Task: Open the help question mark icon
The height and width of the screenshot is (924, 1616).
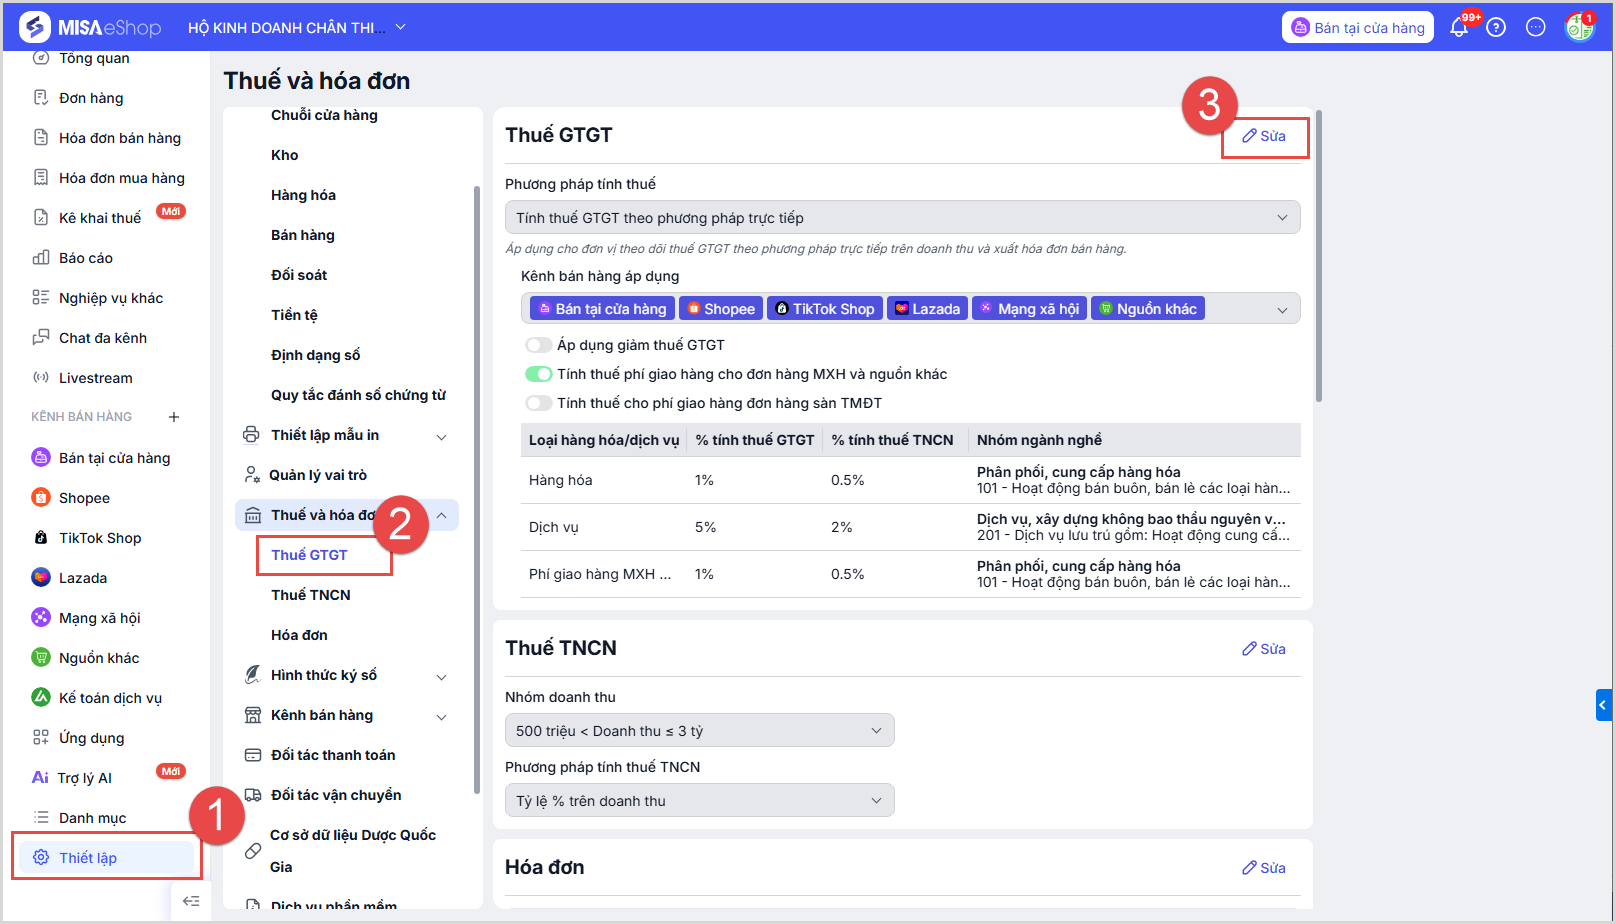Action: pyautogui.click(x=1496, y=28)
